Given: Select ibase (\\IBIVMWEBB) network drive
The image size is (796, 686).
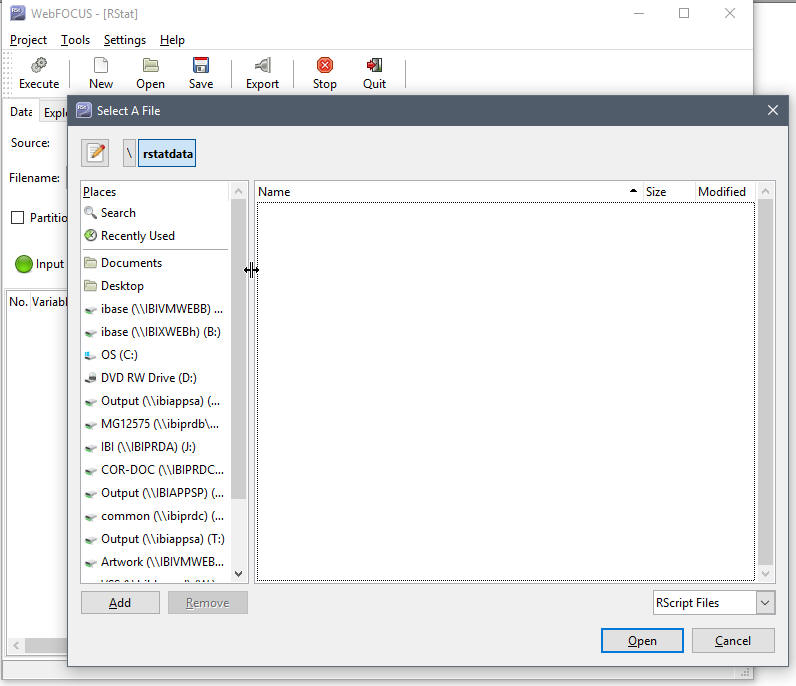Looking at the screenshot, I should point(153,309).
